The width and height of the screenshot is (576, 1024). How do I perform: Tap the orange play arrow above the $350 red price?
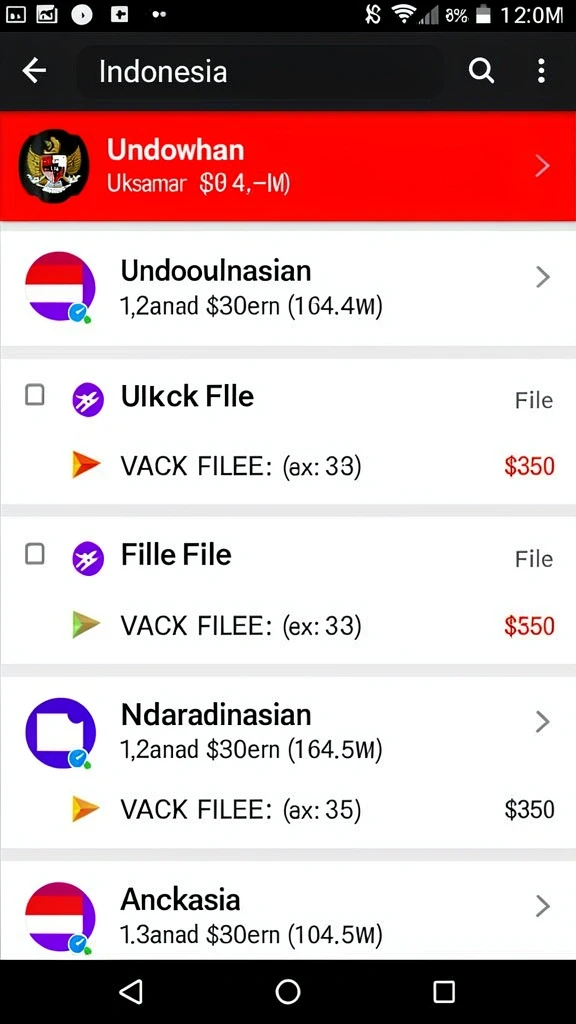coord(86,466)
